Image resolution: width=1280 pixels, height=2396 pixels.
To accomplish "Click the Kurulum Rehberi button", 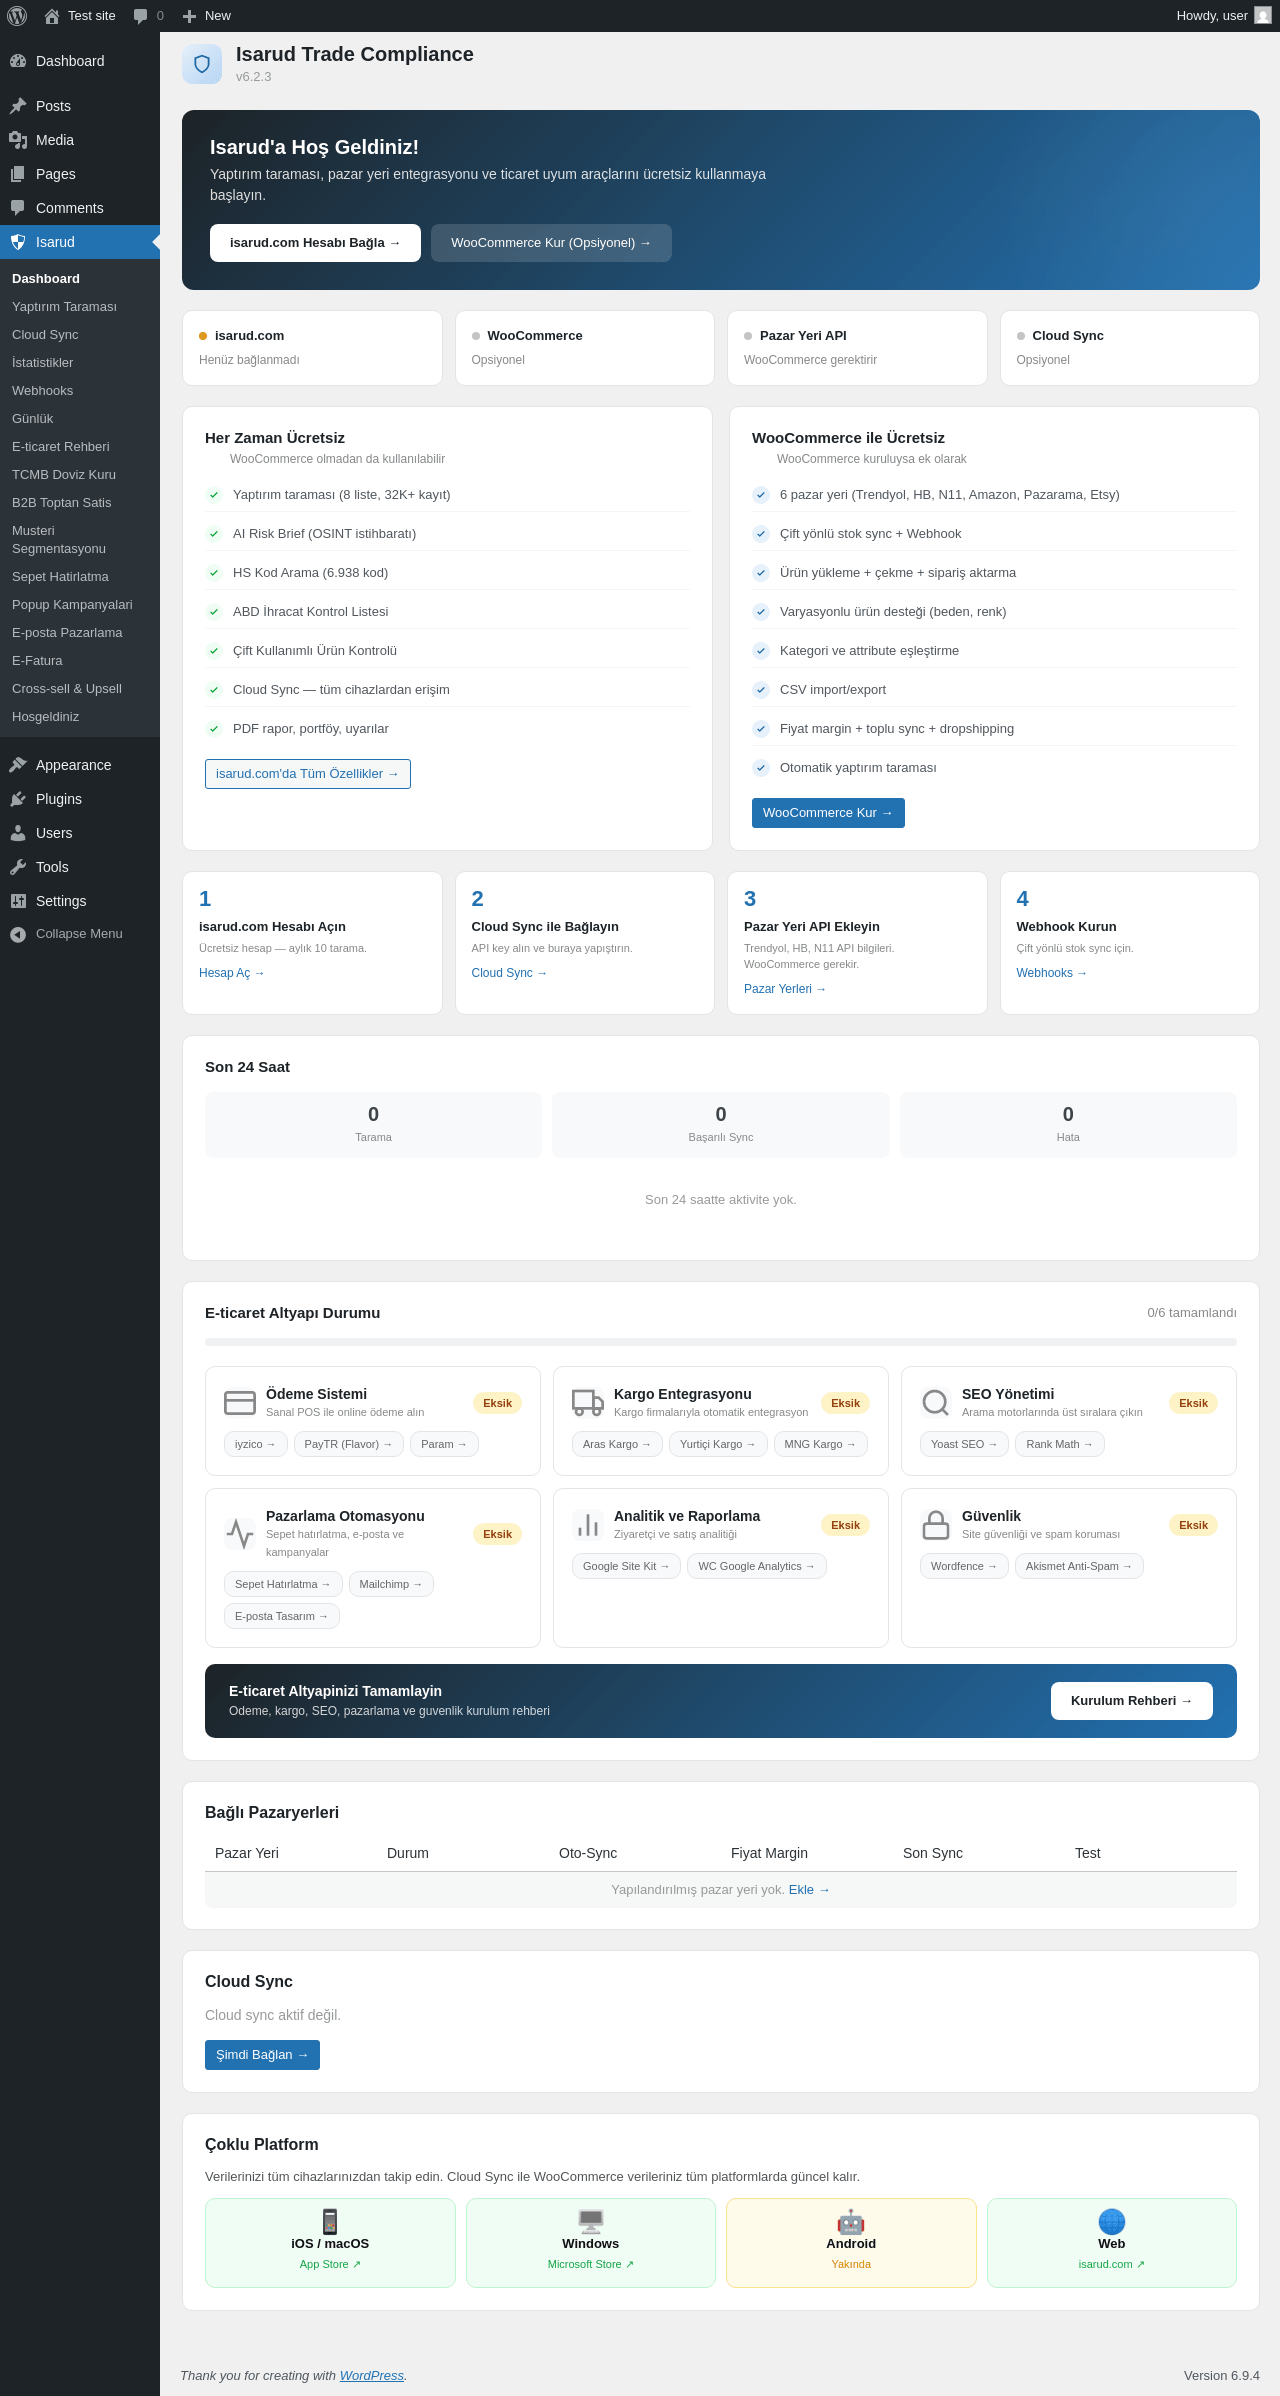I will [1132, 1701].
